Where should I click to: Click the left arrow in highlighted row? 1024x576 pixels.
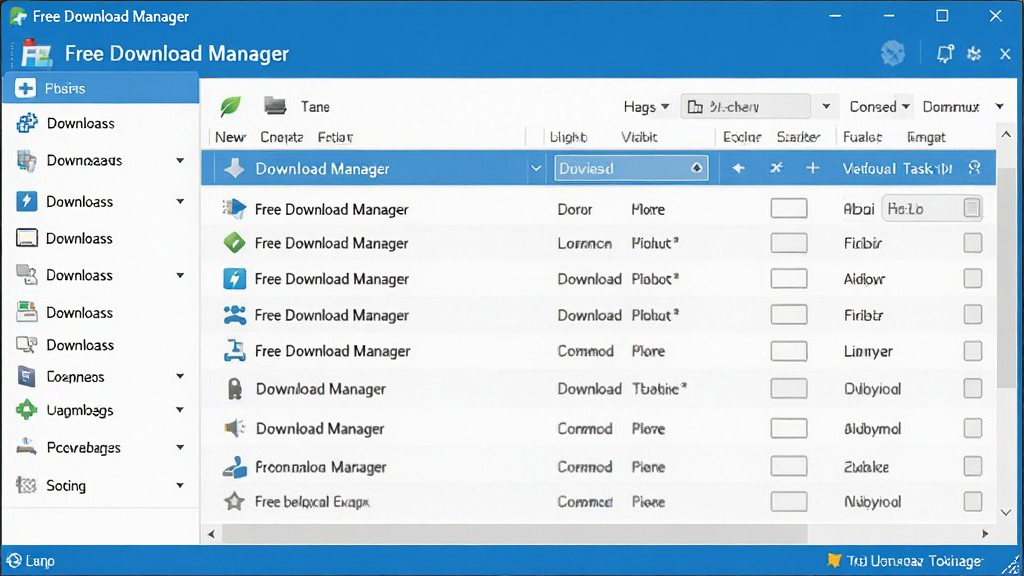click(x=738, y=168)
